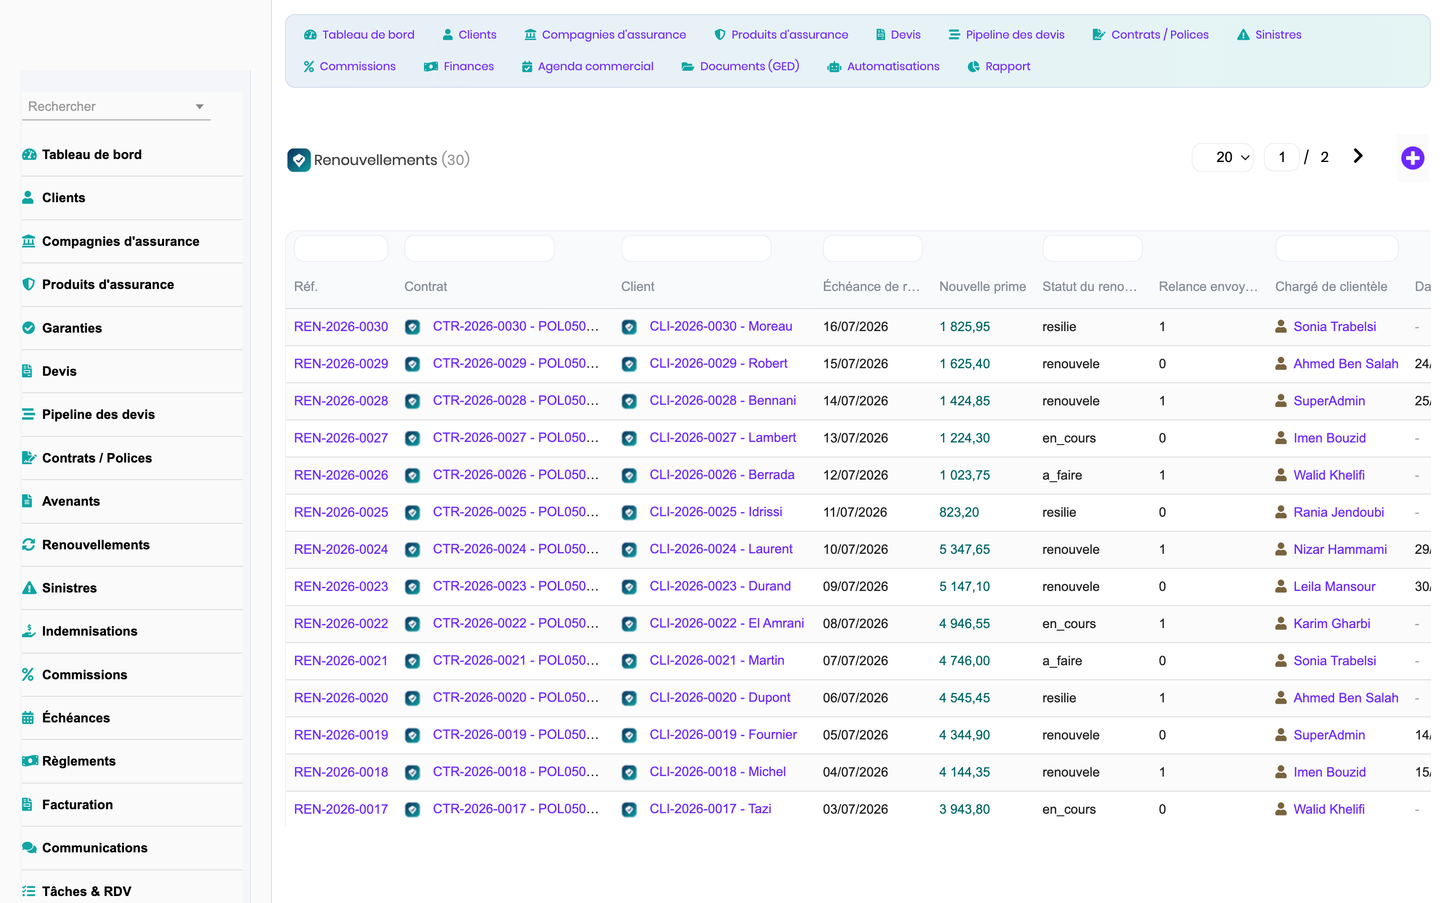
Task: Open Leila Mansour account manager link
Action: point(1334,587)
